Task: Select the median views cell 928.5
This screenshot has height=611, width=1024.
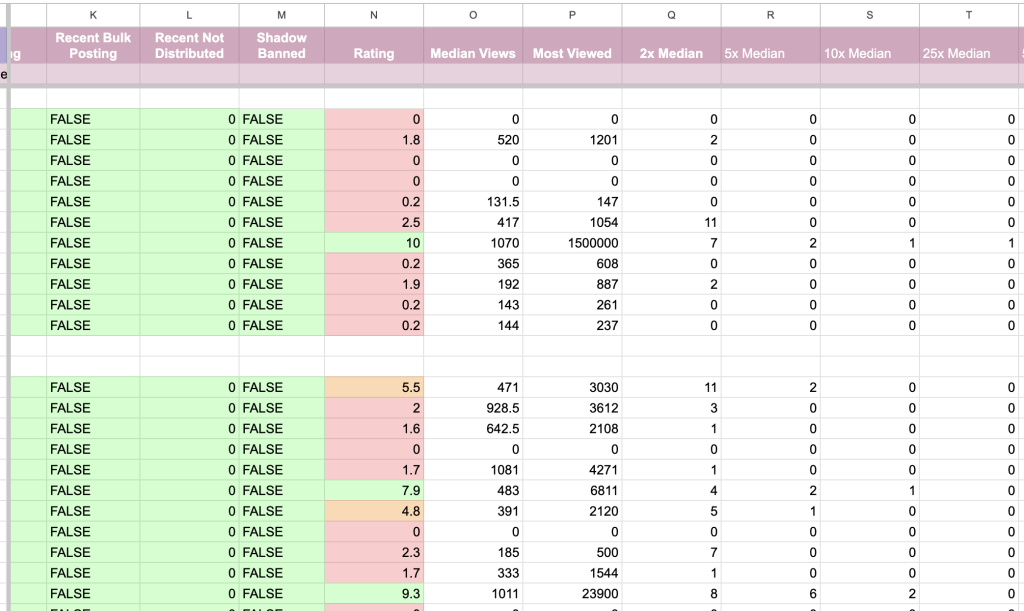Action: [473, 408]
